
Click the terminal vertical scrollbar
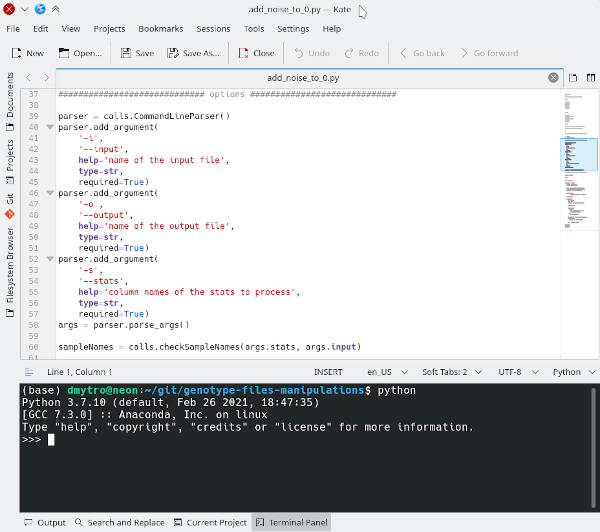(593, 447)
